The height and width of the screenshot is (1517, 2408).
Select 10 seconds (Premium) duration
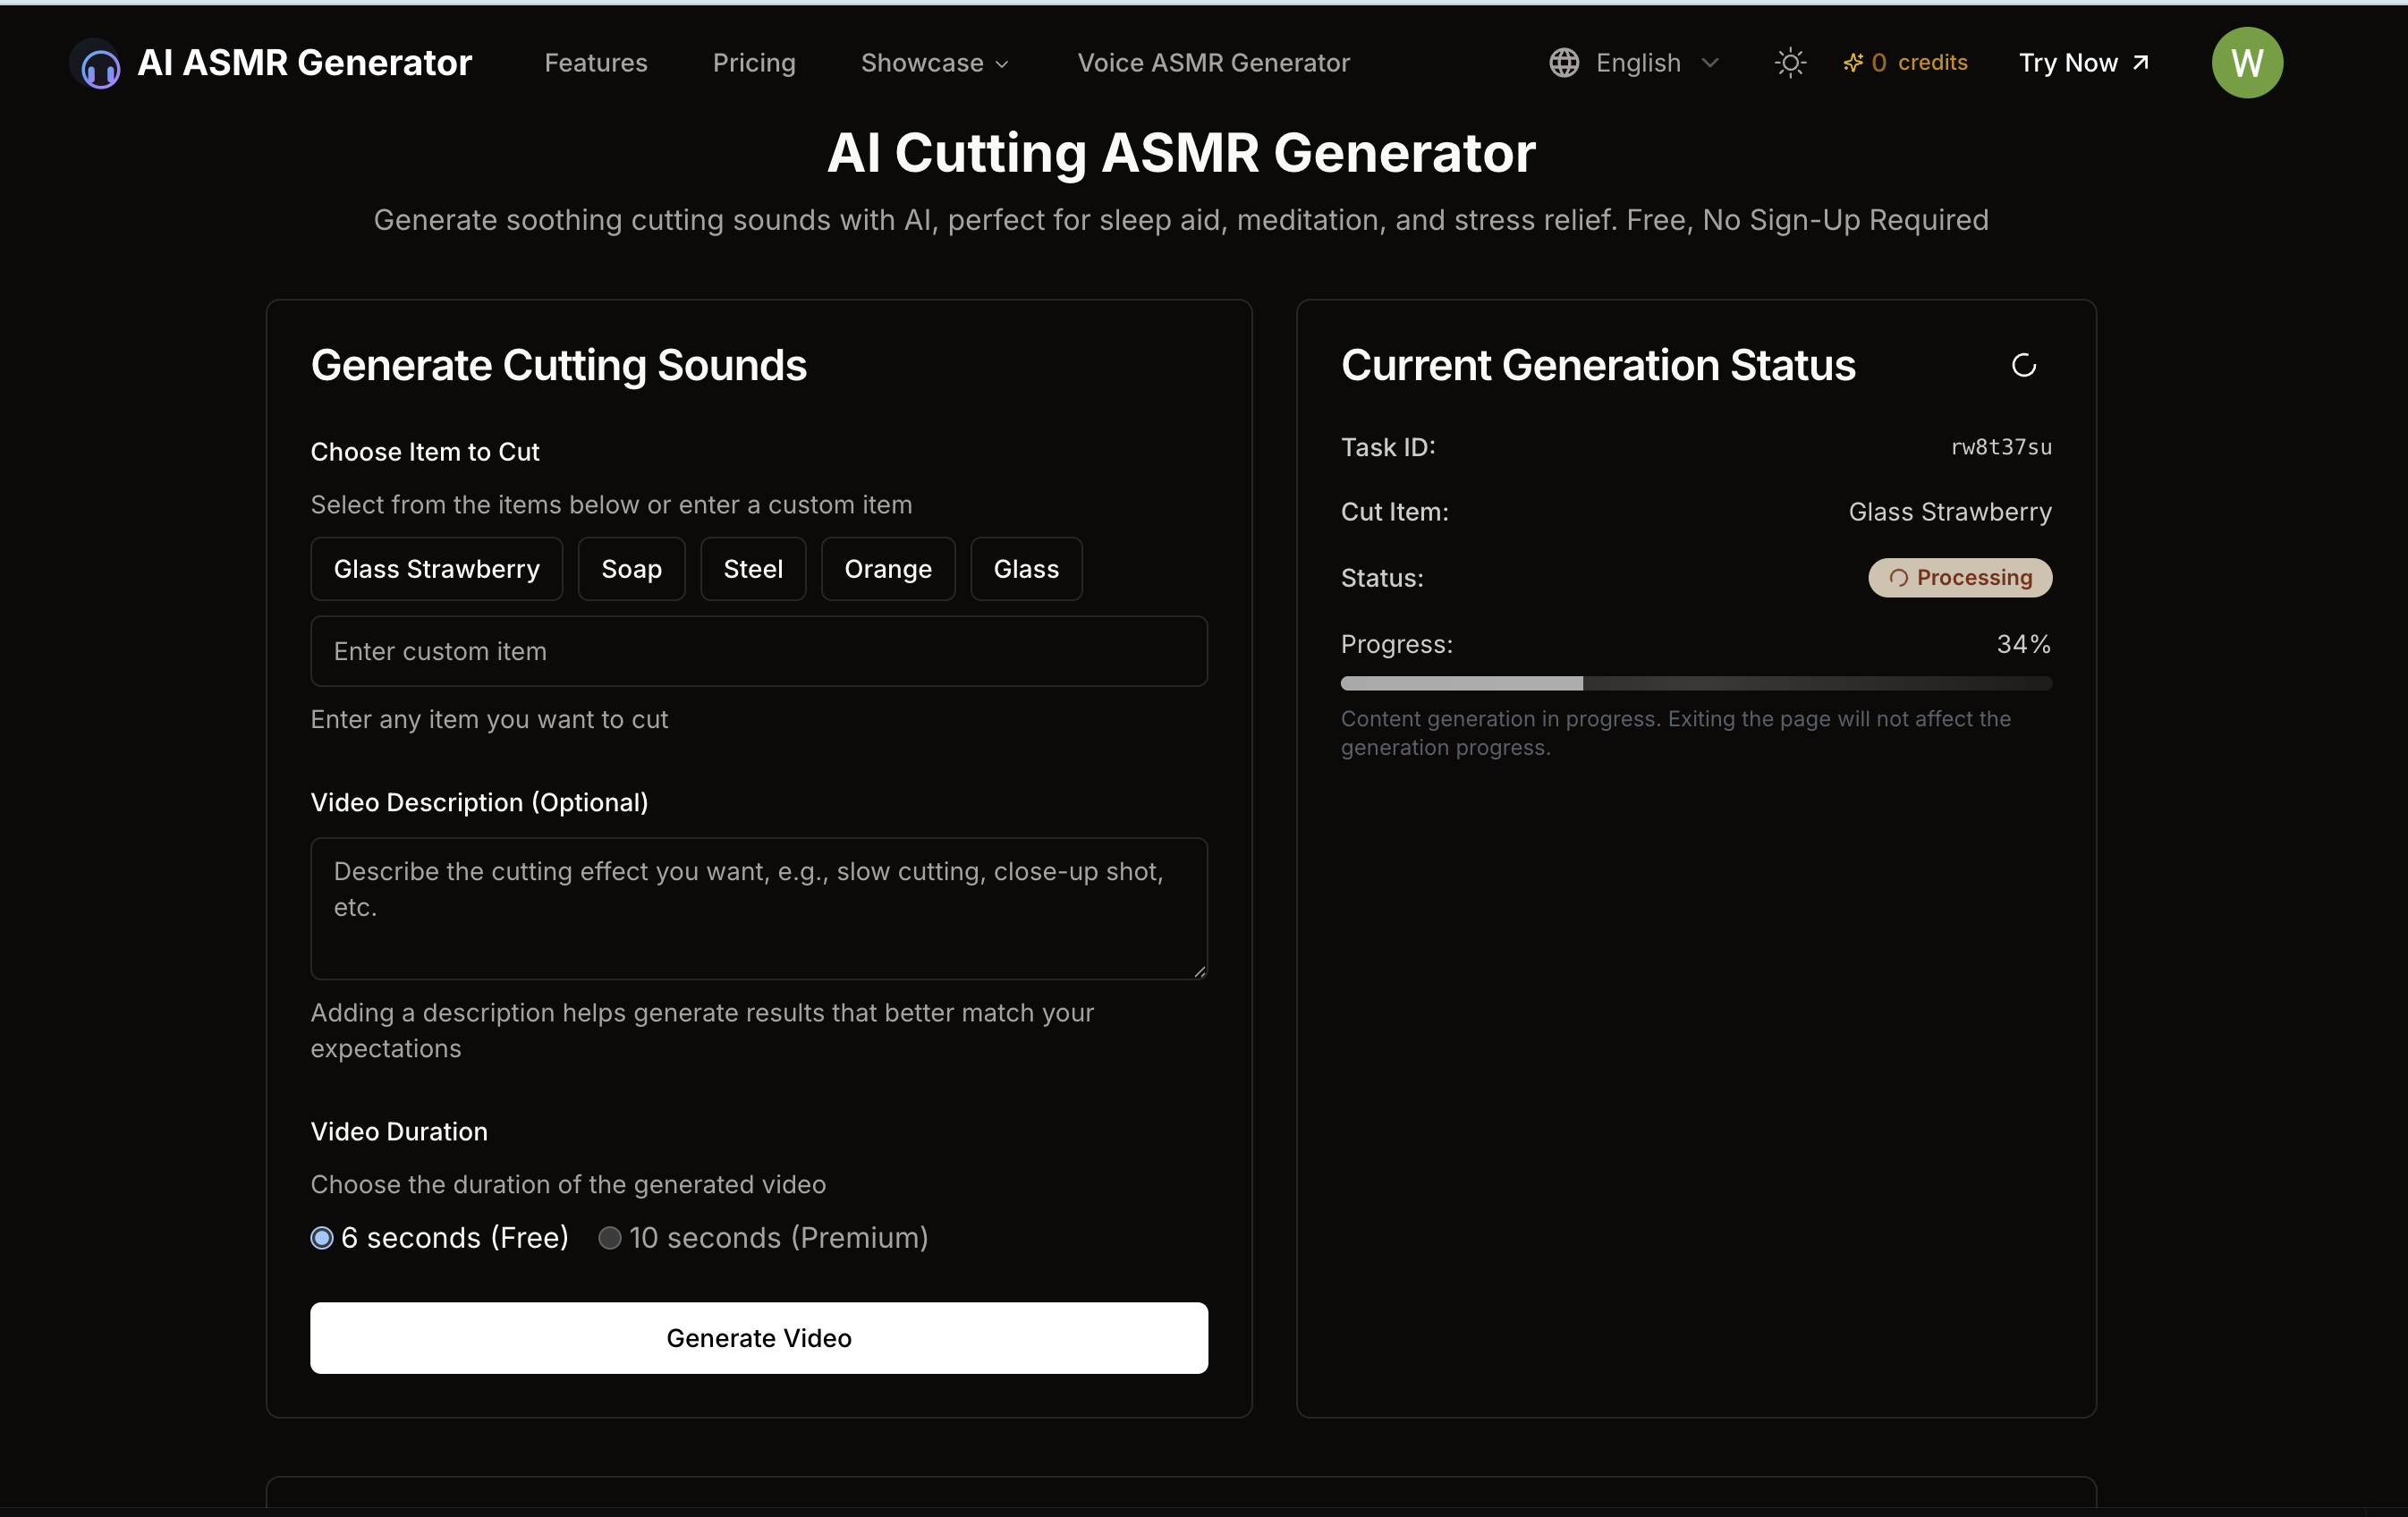pos(610,1238)
